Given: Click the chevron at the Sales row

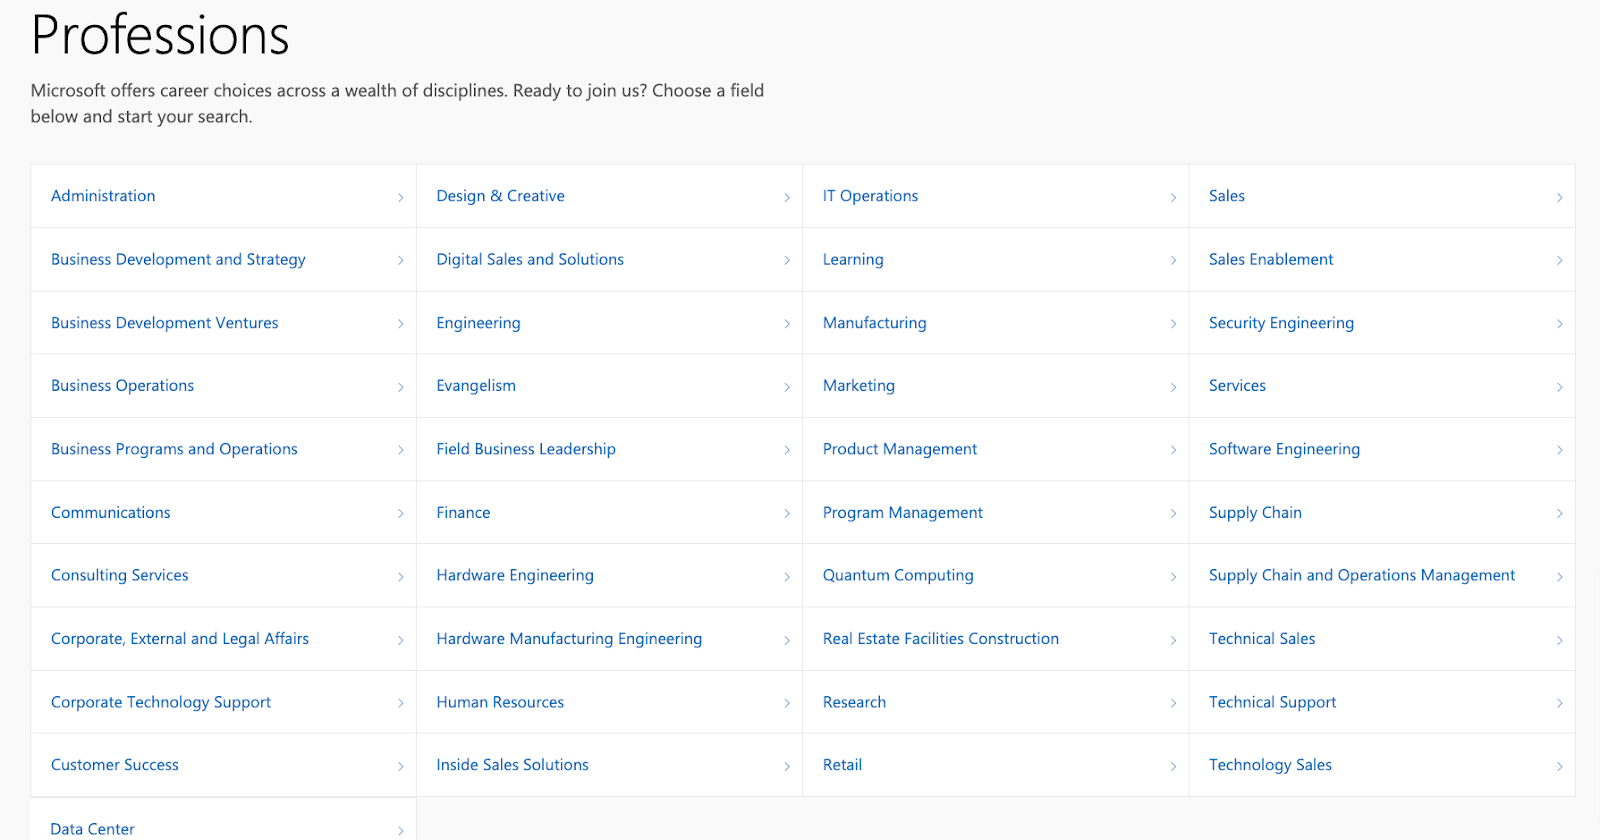Looking at the screenshot, I should coord(1559,197).
